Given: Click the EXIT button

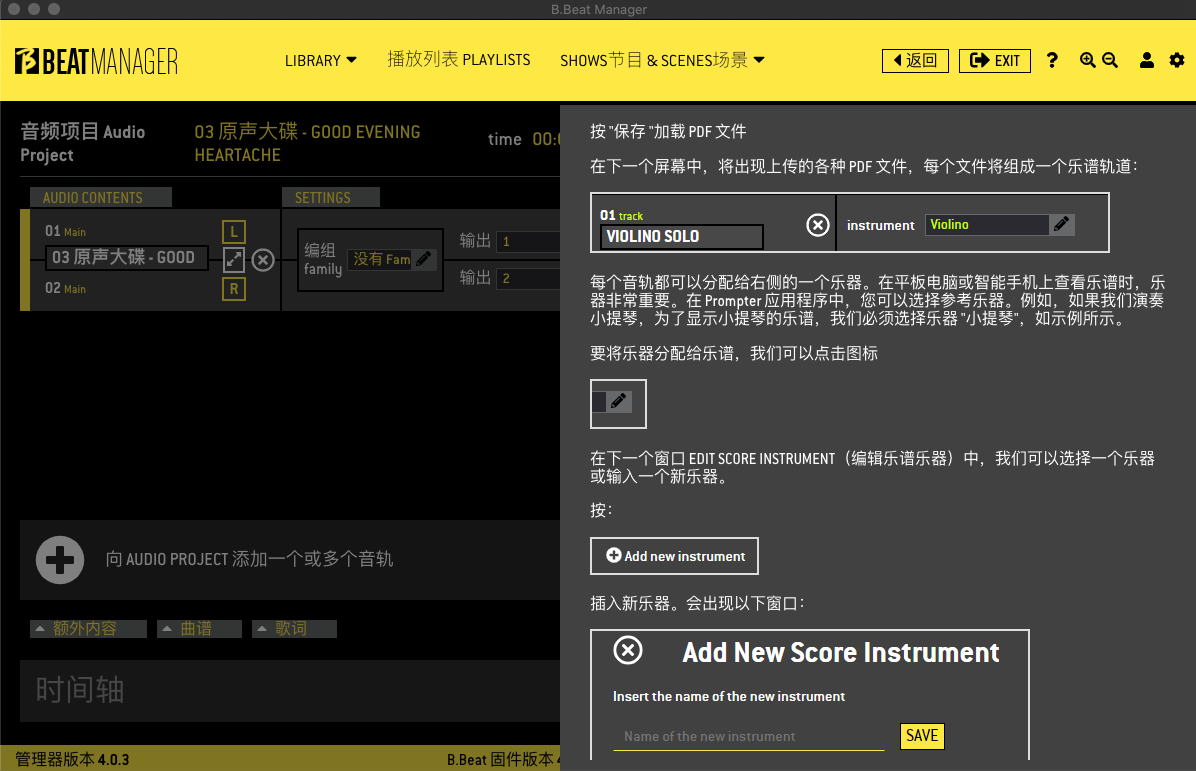Looking at the screenshot, I should pyautogui.click(x=995, y=60).
